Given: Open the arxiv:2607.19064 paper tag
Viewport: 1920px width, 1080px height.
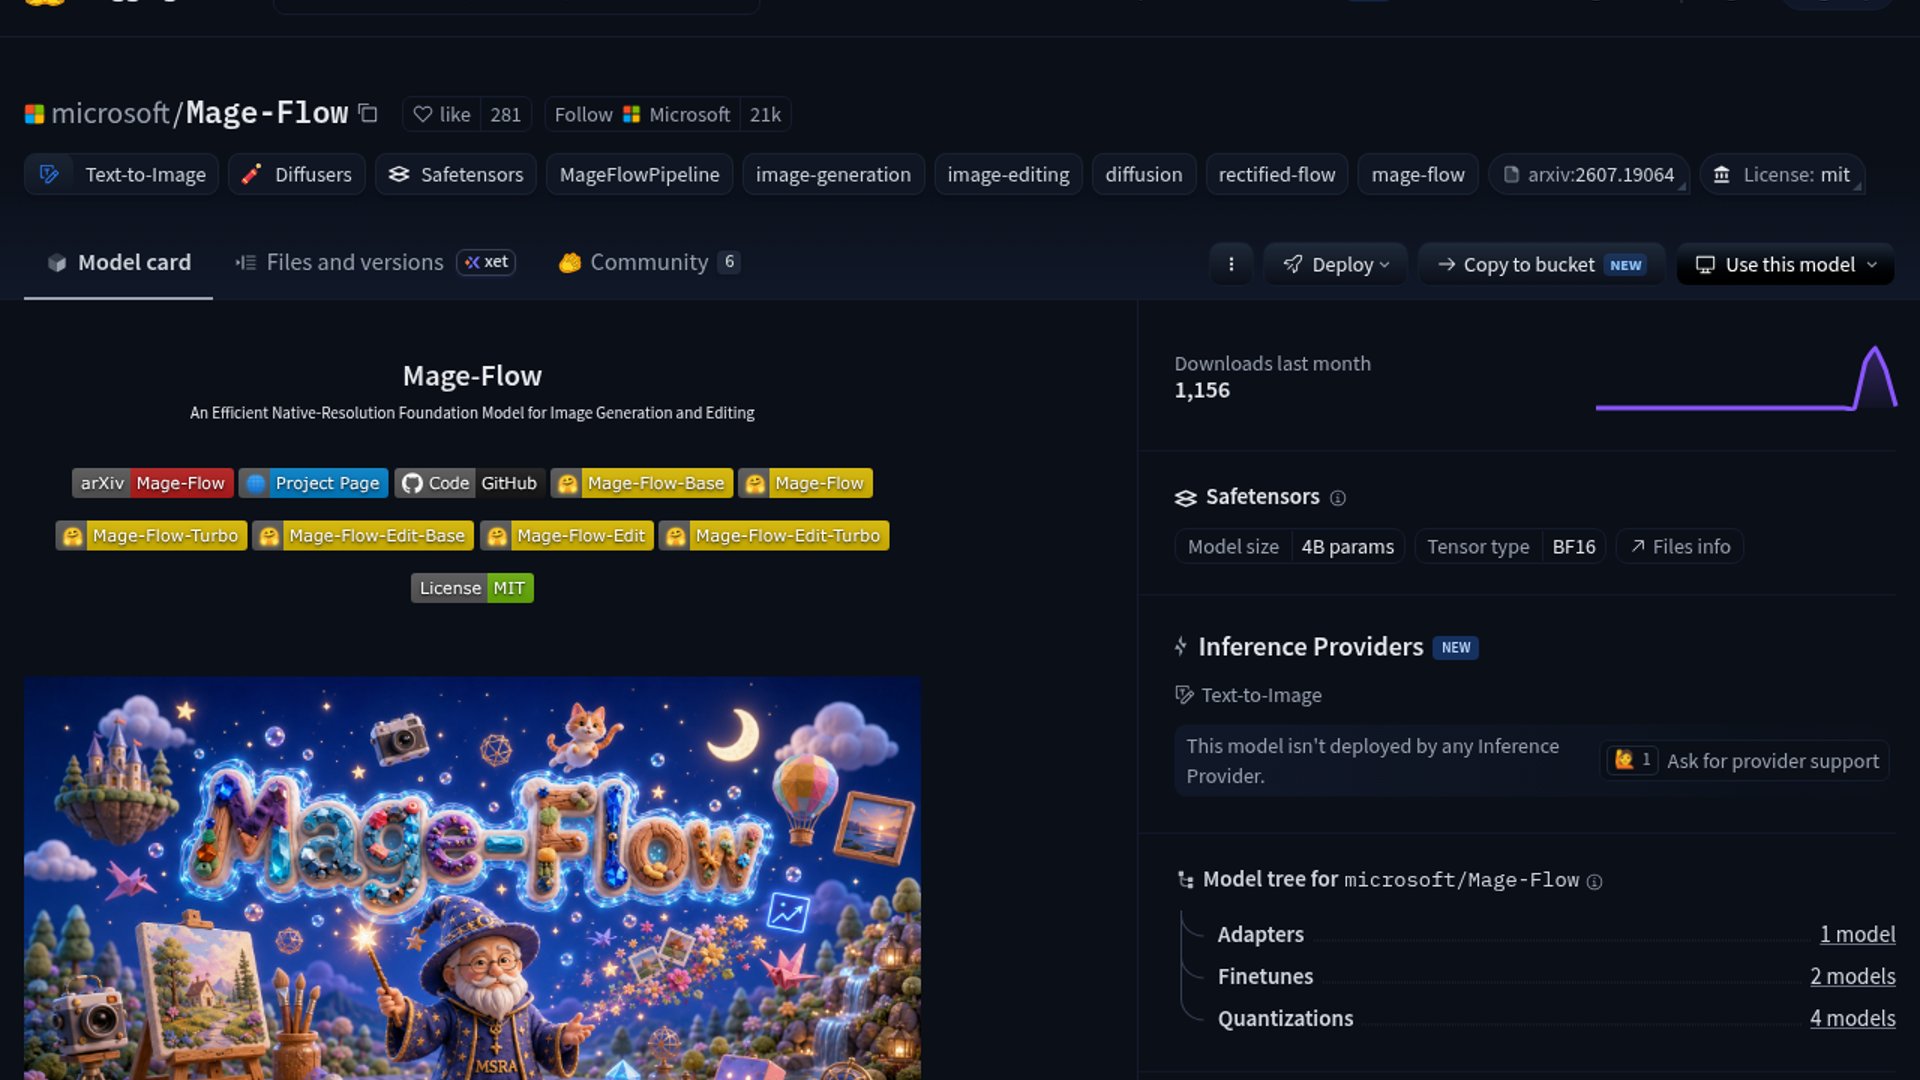Looking at the screenshot, I should coord(1588,174).
